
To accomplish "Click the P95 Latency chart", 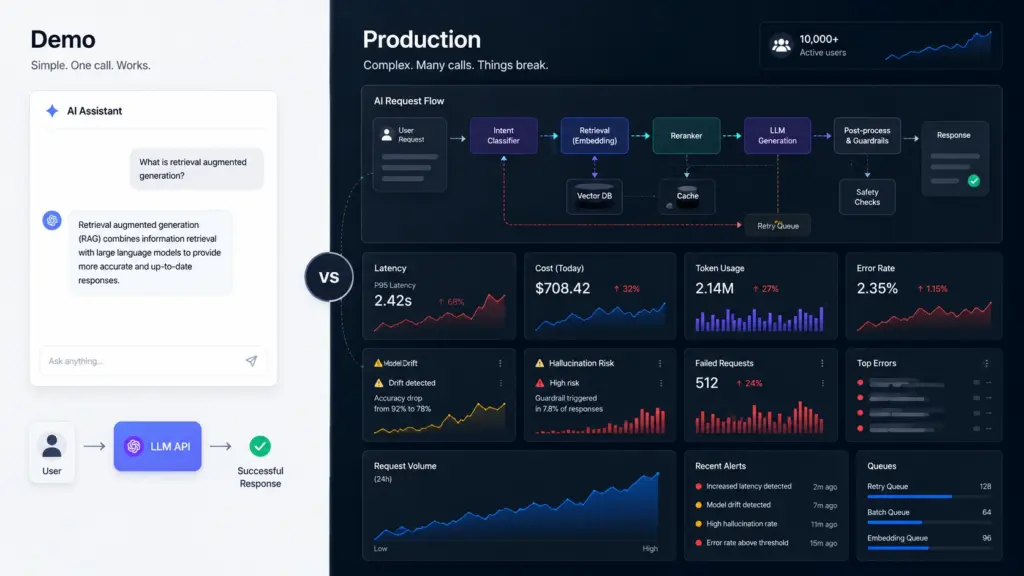I will pyautogui.click(x=440, y=313).
